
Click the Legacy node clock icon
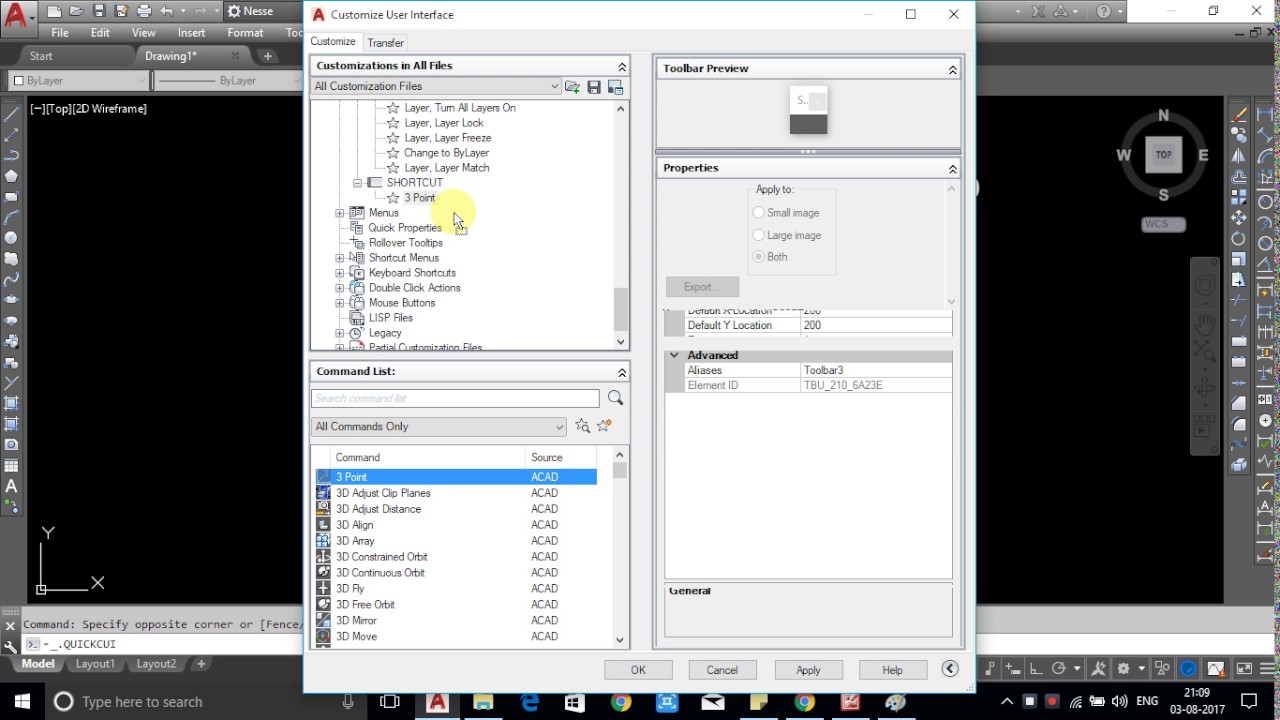[357, 333]
